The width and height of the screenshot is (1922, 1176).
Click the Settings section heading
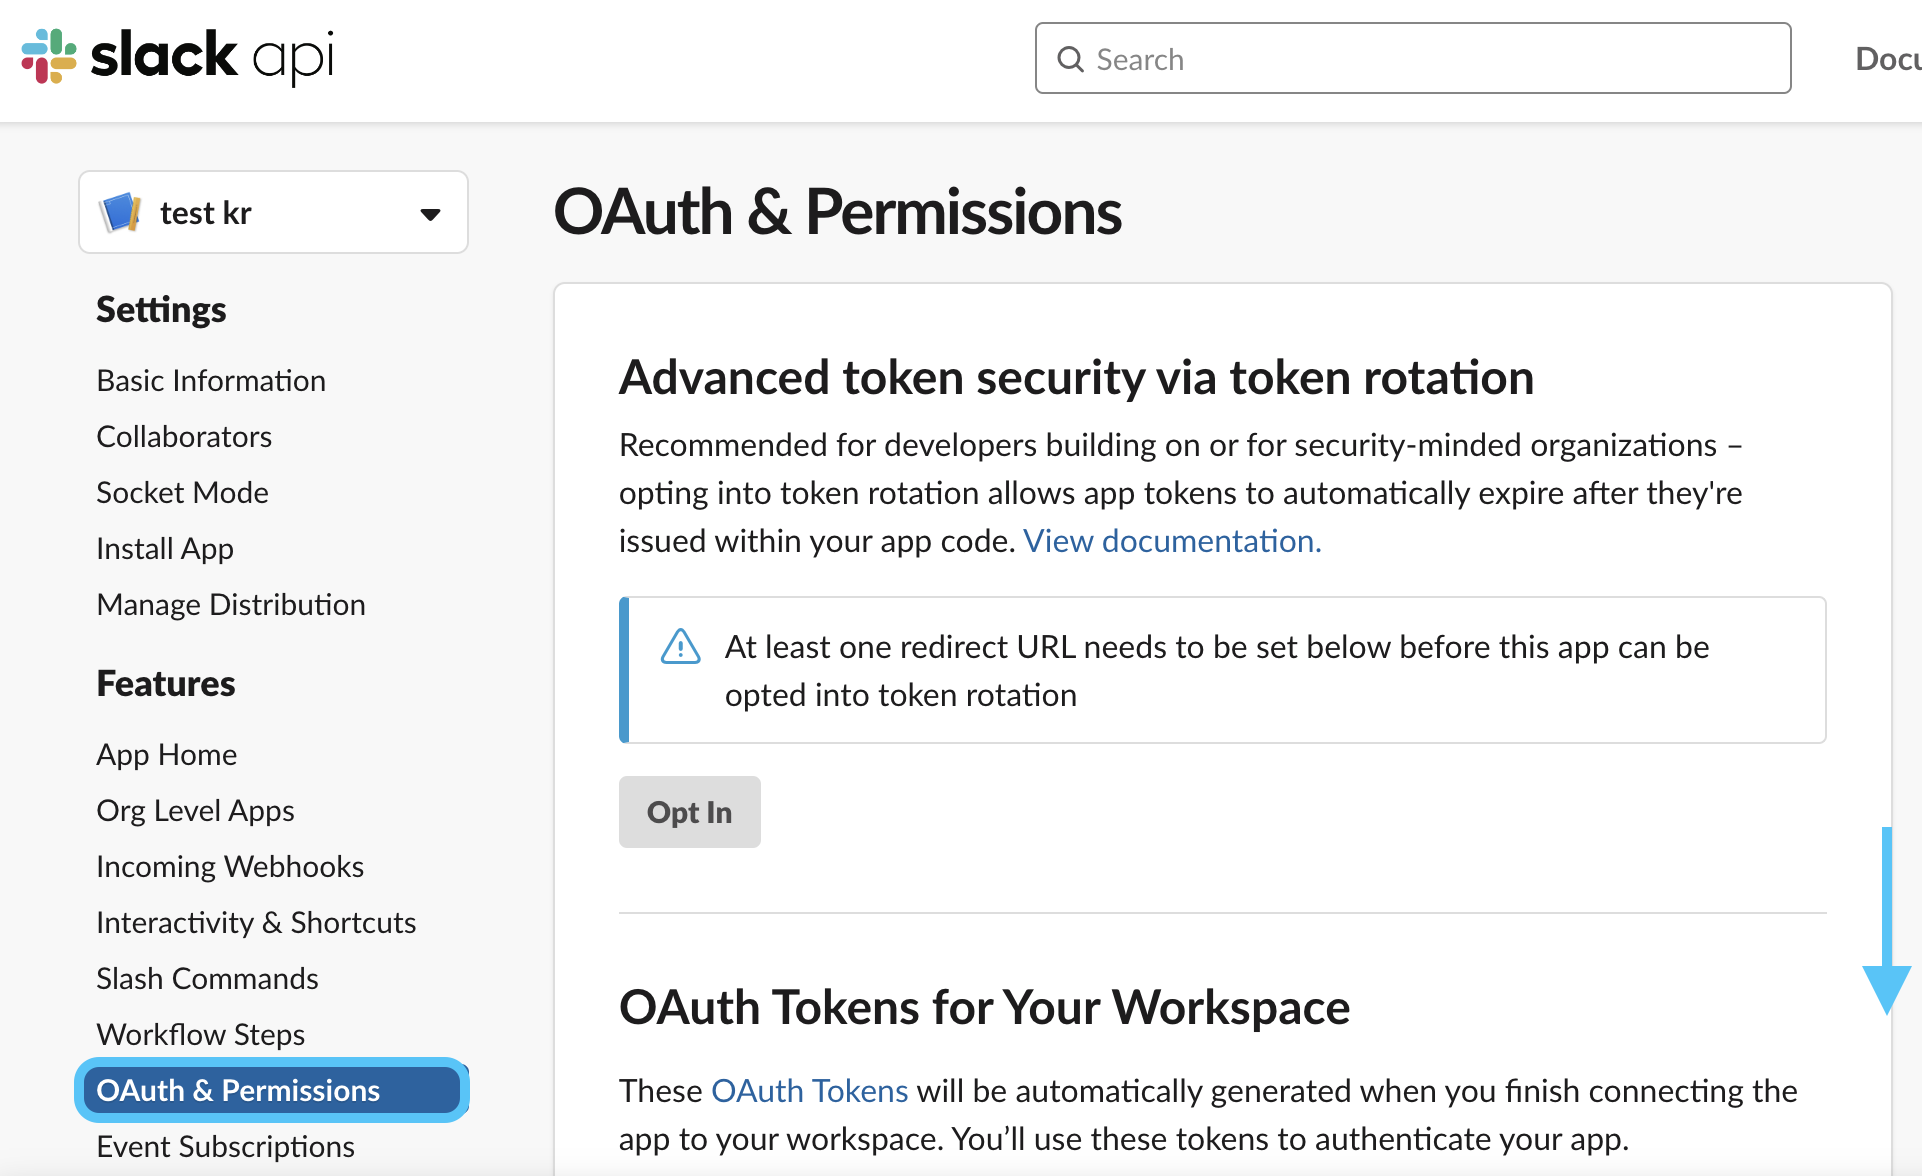point(161,310)
